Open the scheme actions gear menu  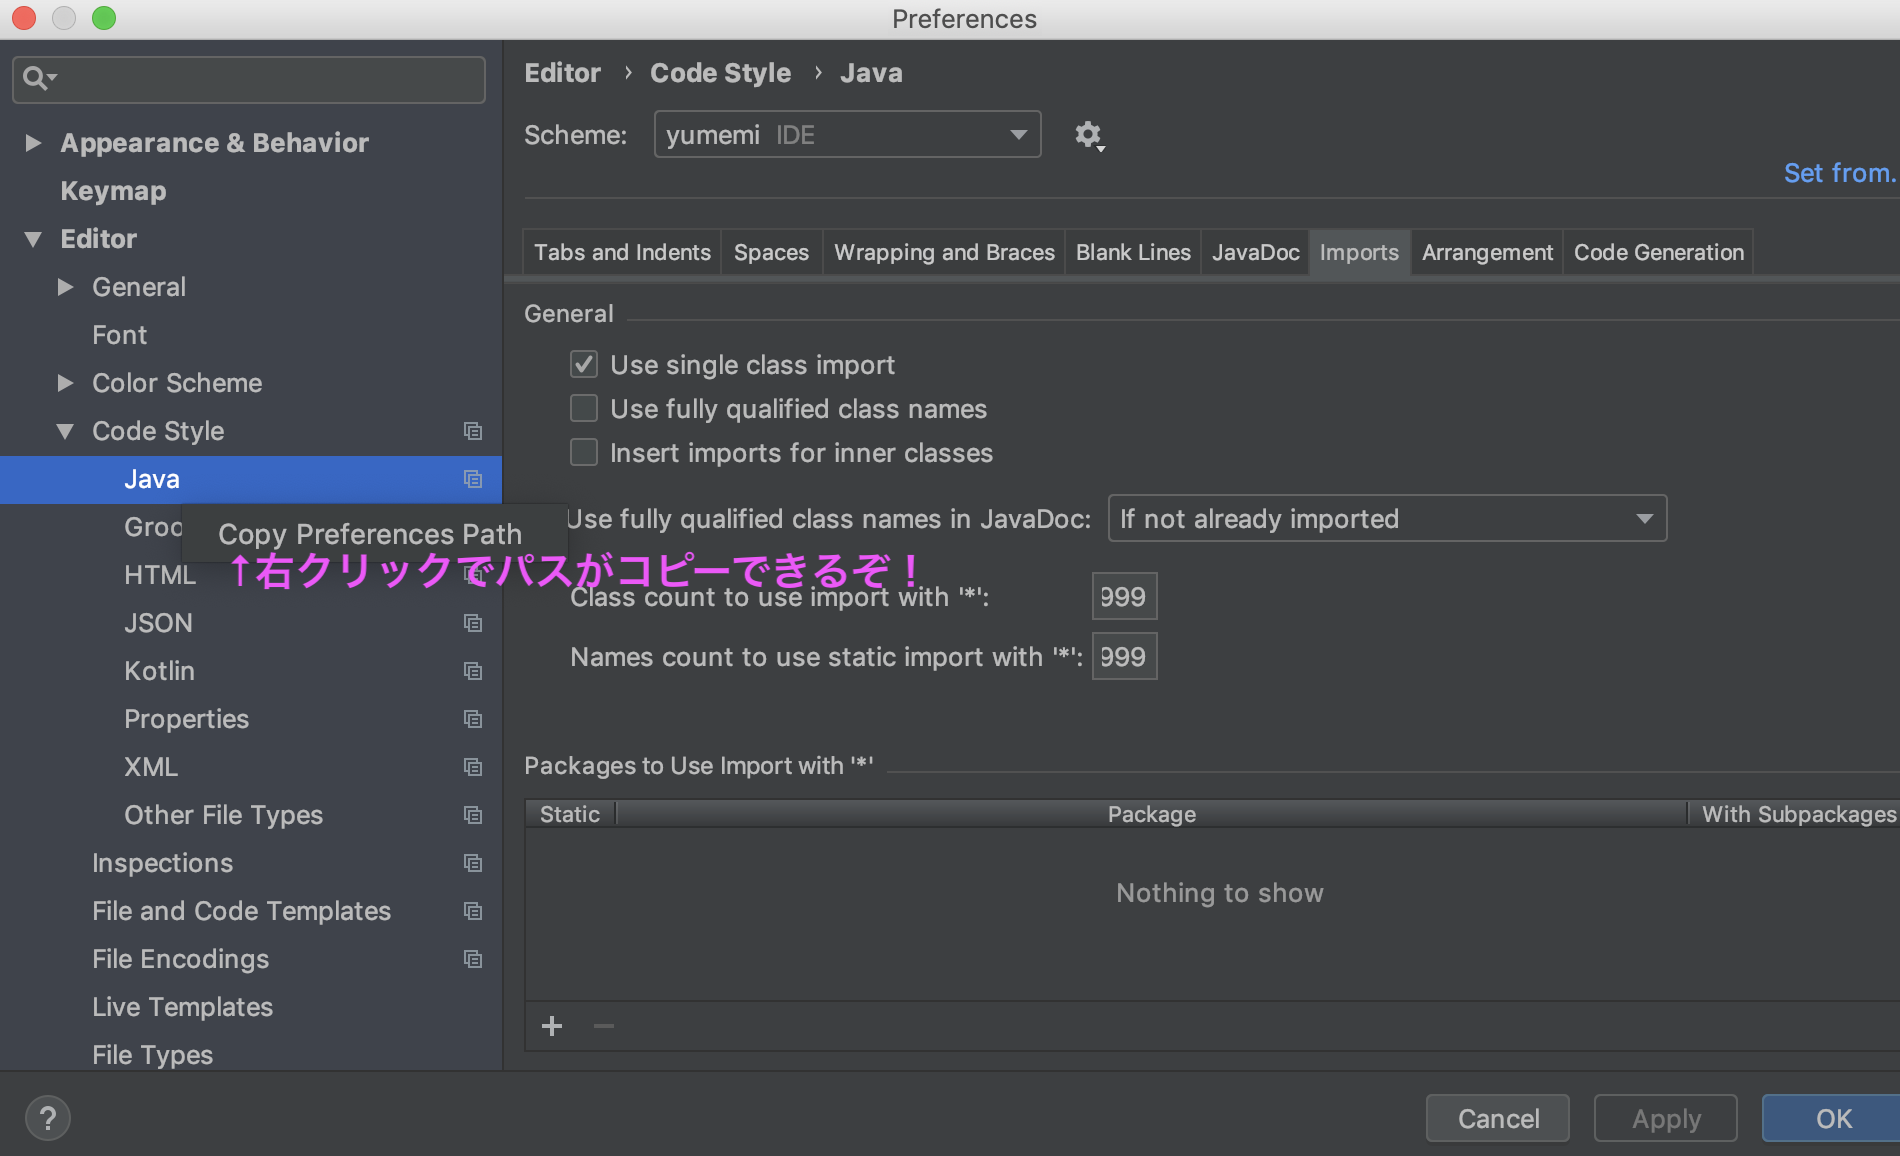1089,135
